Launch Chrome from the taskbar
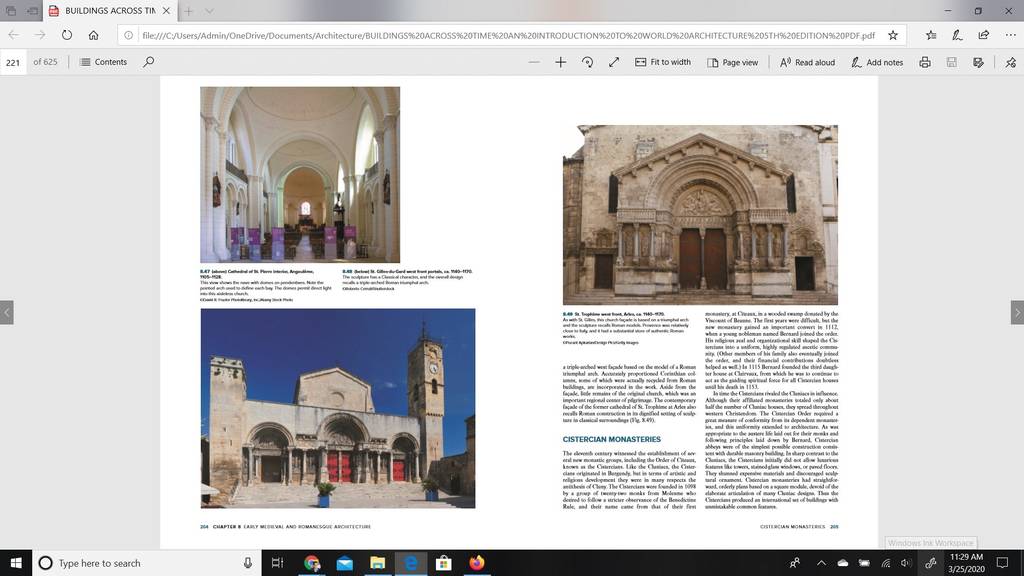The height and width of the screenshot is (576, 1024). tap(312, 563)
